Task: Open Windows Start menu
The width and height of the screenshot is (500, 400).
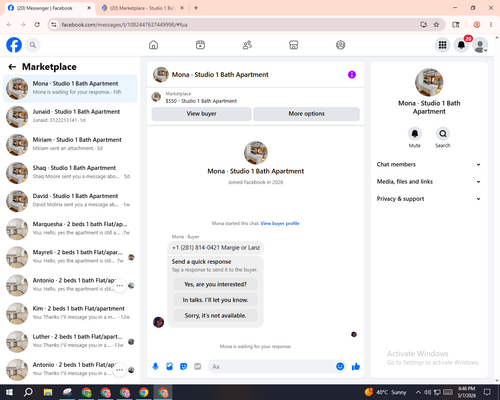Action: pos(9,392)
